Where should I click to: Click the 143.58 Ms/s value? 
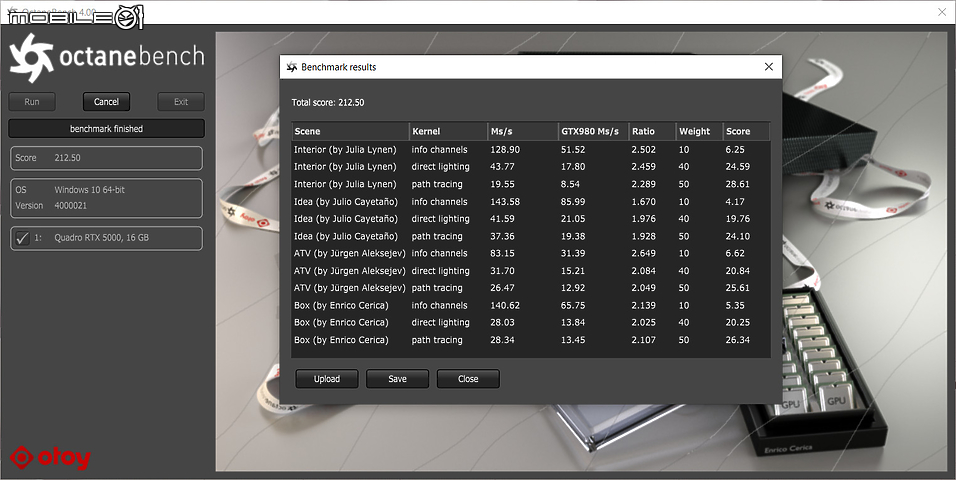(505, 201)
